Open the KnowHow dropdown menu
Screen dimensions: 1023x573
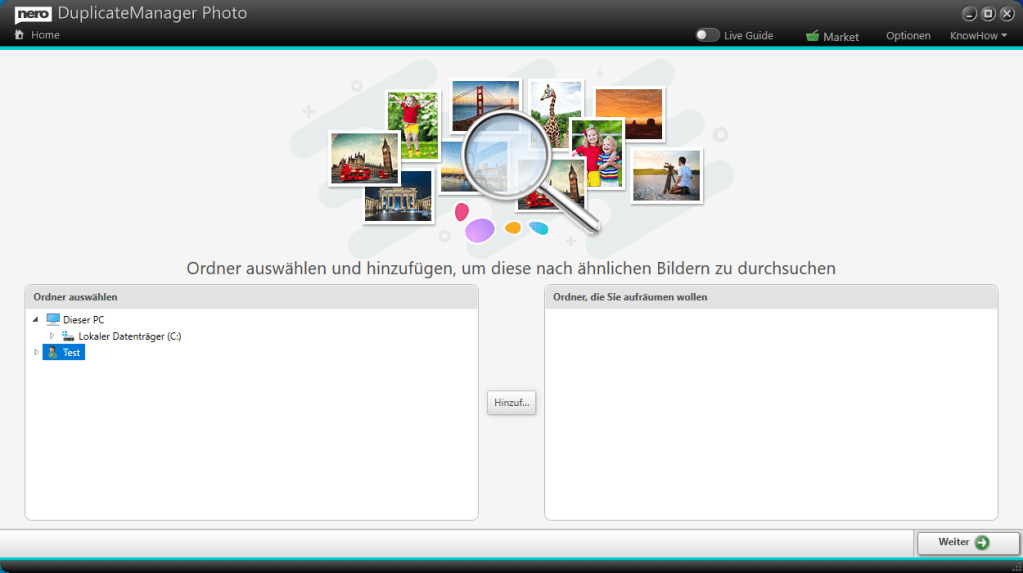977,36
